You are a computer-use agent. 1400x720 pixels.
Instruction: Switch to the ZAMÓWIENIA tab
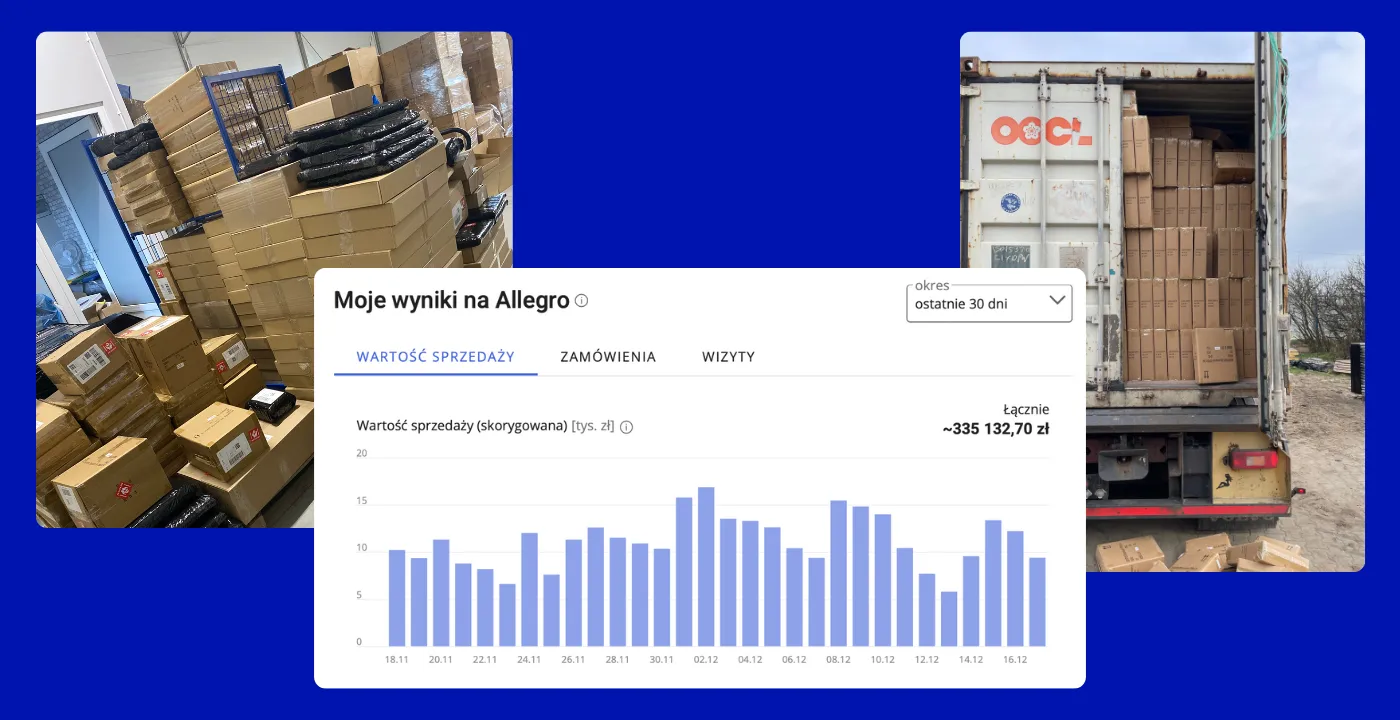(x=608, y=357)
